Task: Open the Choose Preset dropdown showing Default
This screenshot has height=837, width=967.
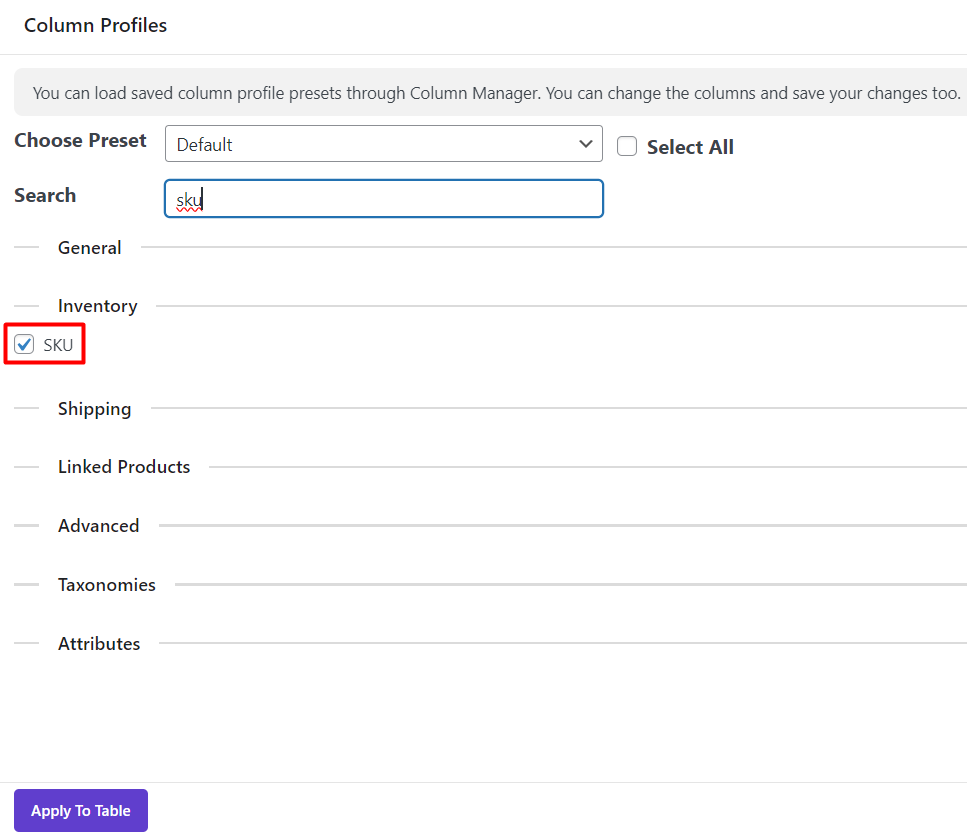Action: click(383, 144)
